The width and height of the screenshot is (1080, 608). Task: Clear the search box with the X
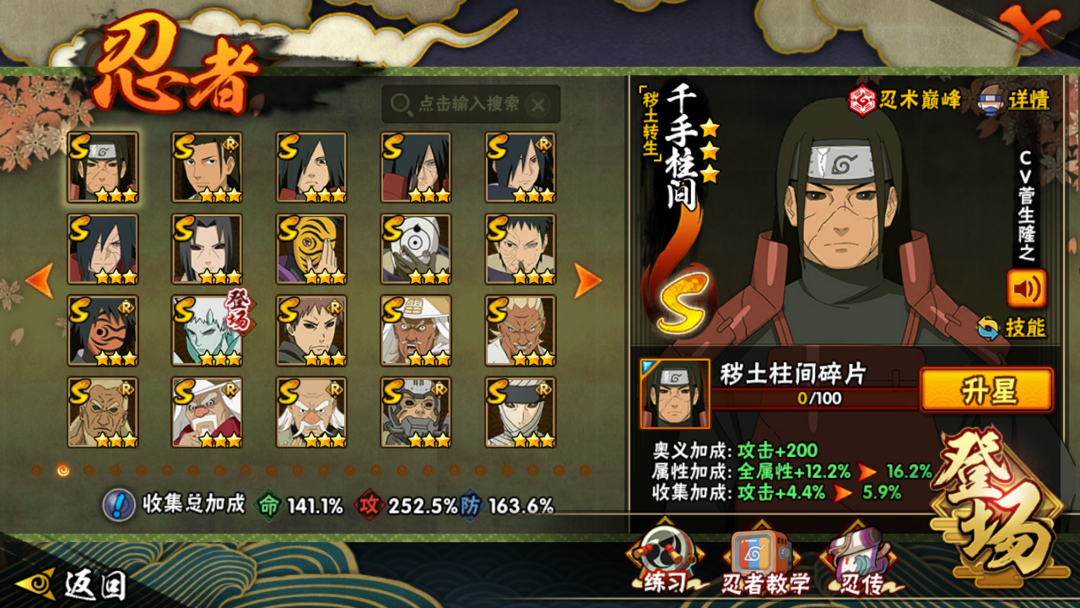click(538, 105)
